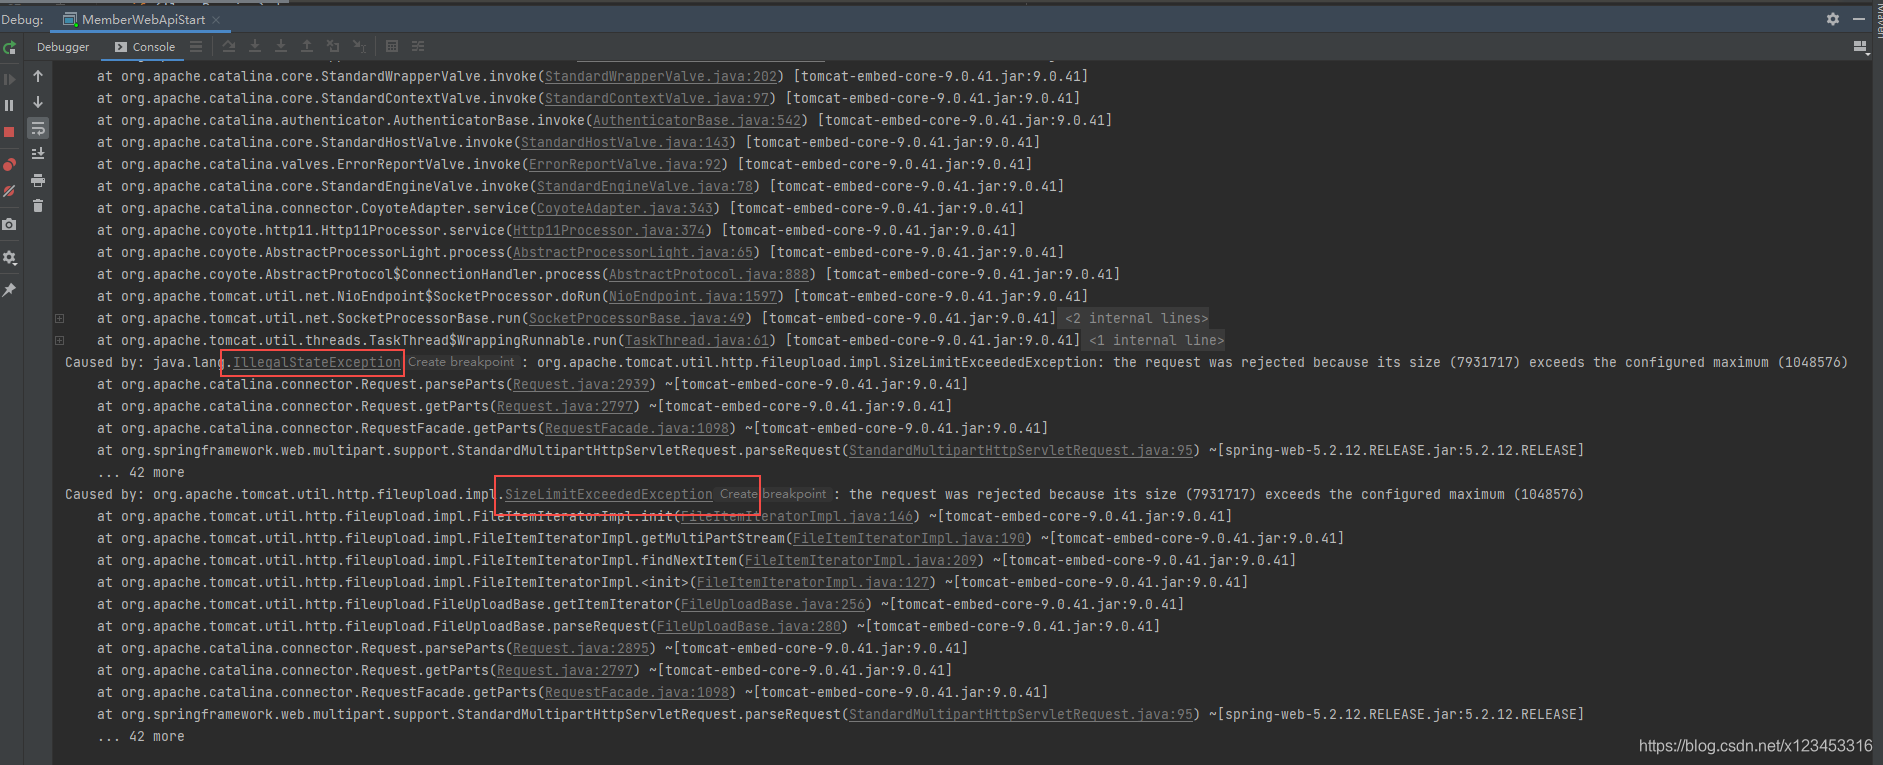Open debugger settings dropdown in left sidebar
The width and height of the screenshot is (1883, 765).
9,258
